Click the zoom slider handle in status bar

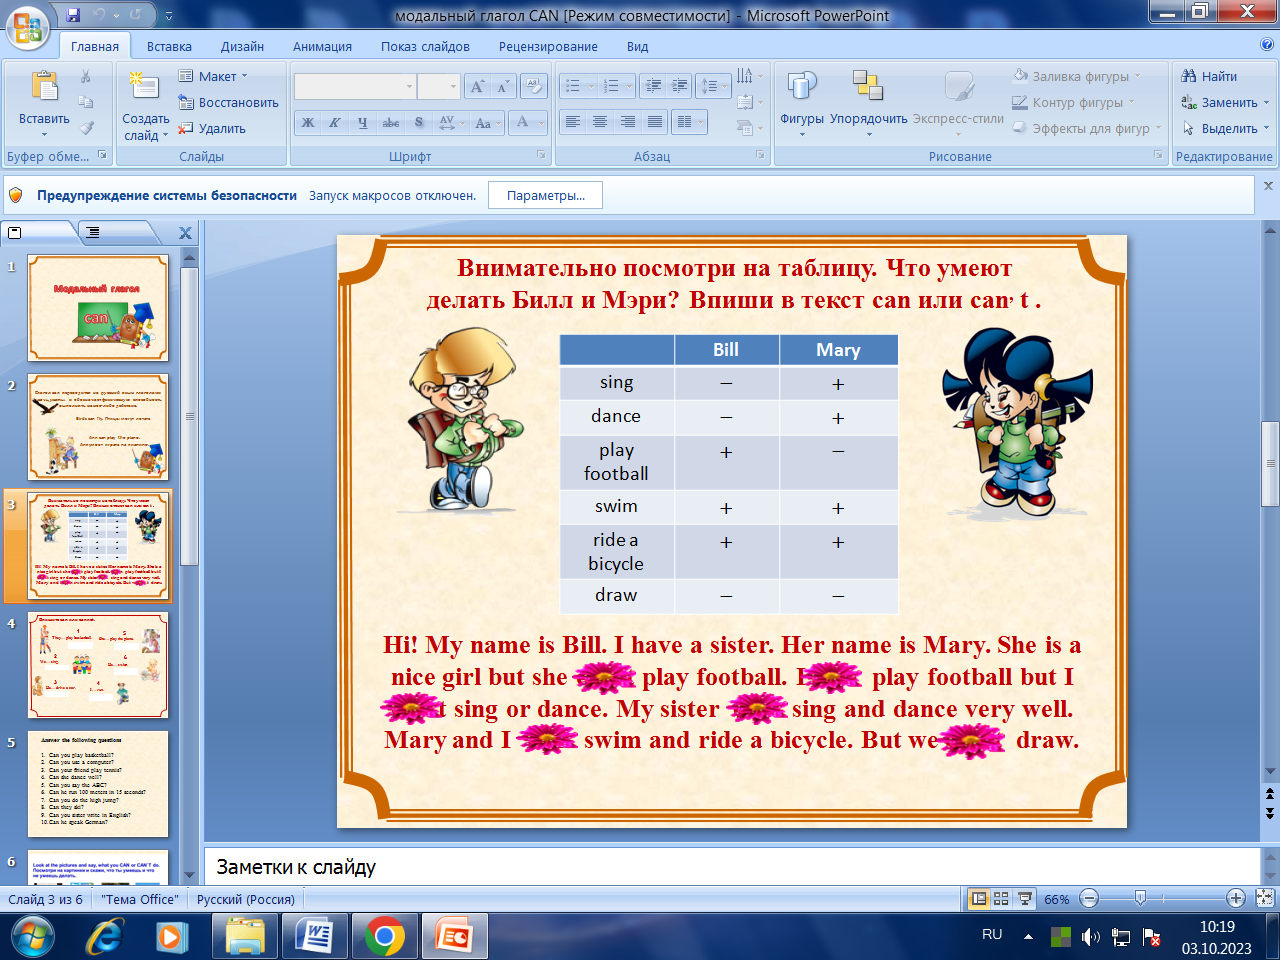point(1140,899)
